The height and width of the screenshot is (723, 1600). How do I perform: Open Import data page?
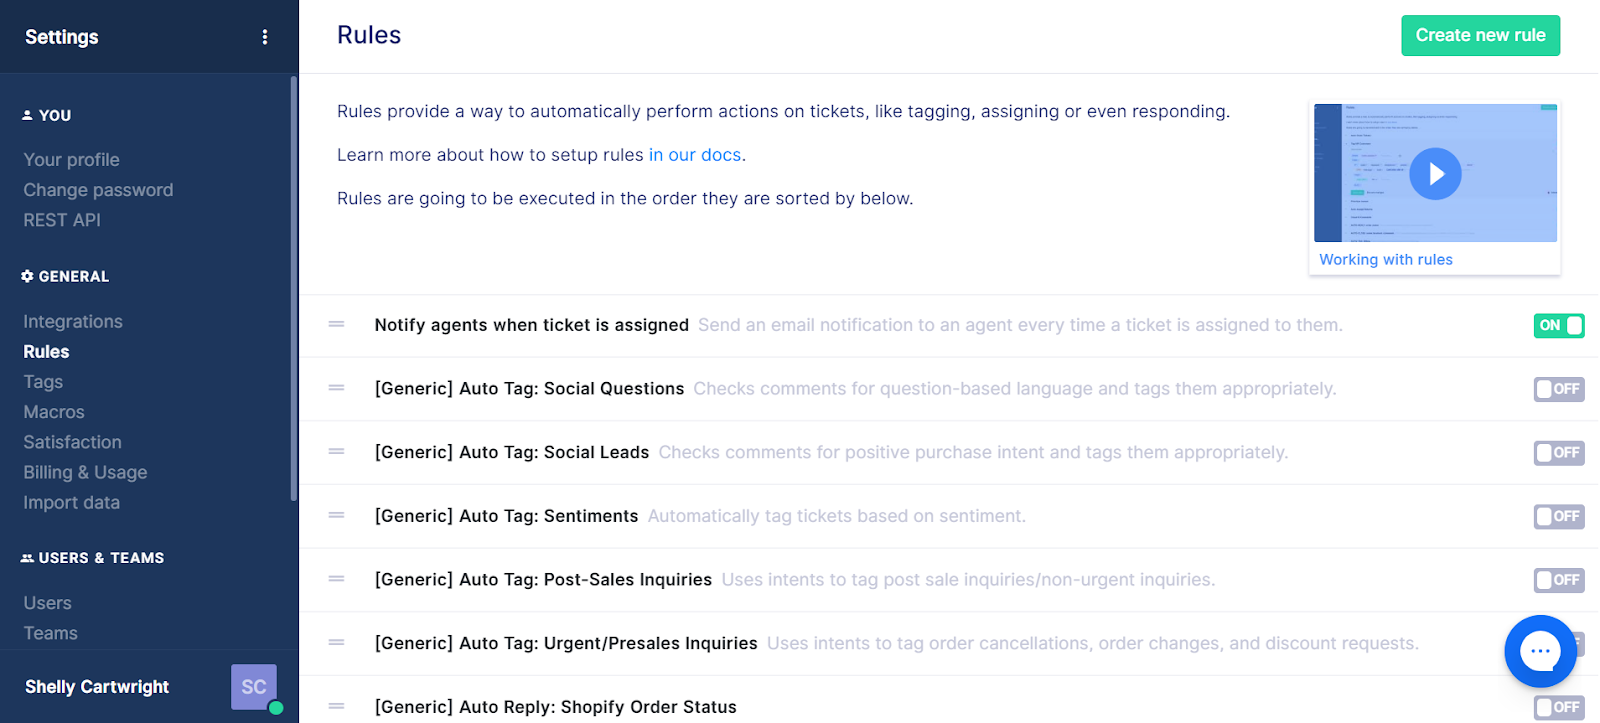point(71,502)
